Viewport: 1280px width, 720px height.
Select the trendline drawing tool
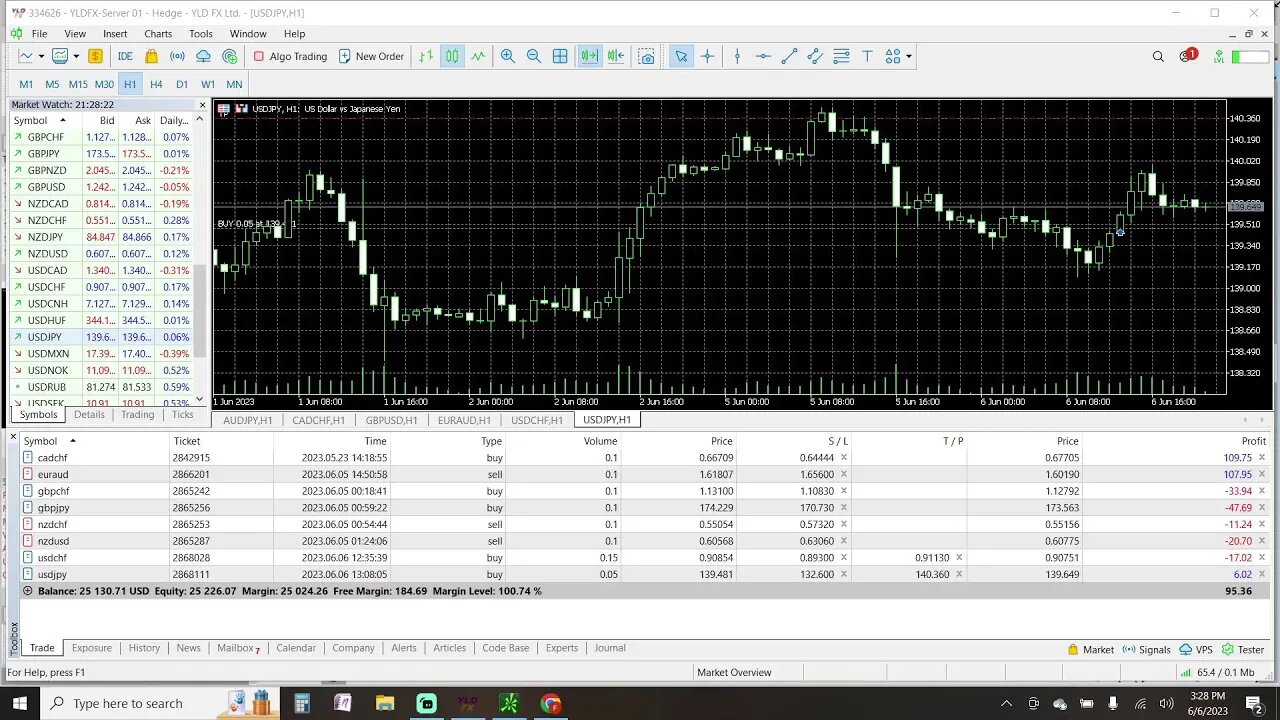point(789,56)
